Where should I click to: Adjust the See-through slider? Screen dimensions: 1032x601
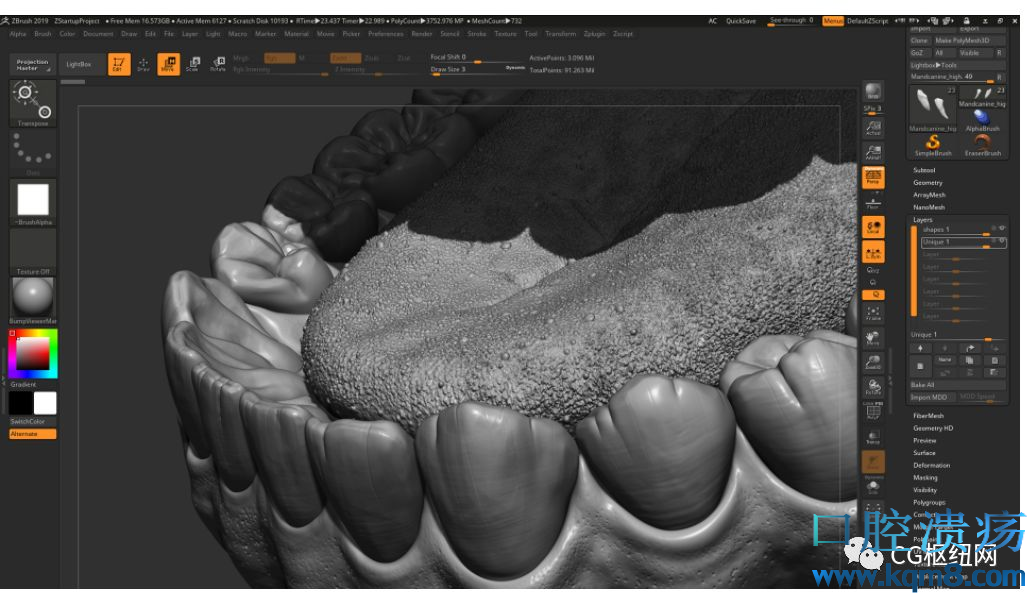click(x=792, y=21)
